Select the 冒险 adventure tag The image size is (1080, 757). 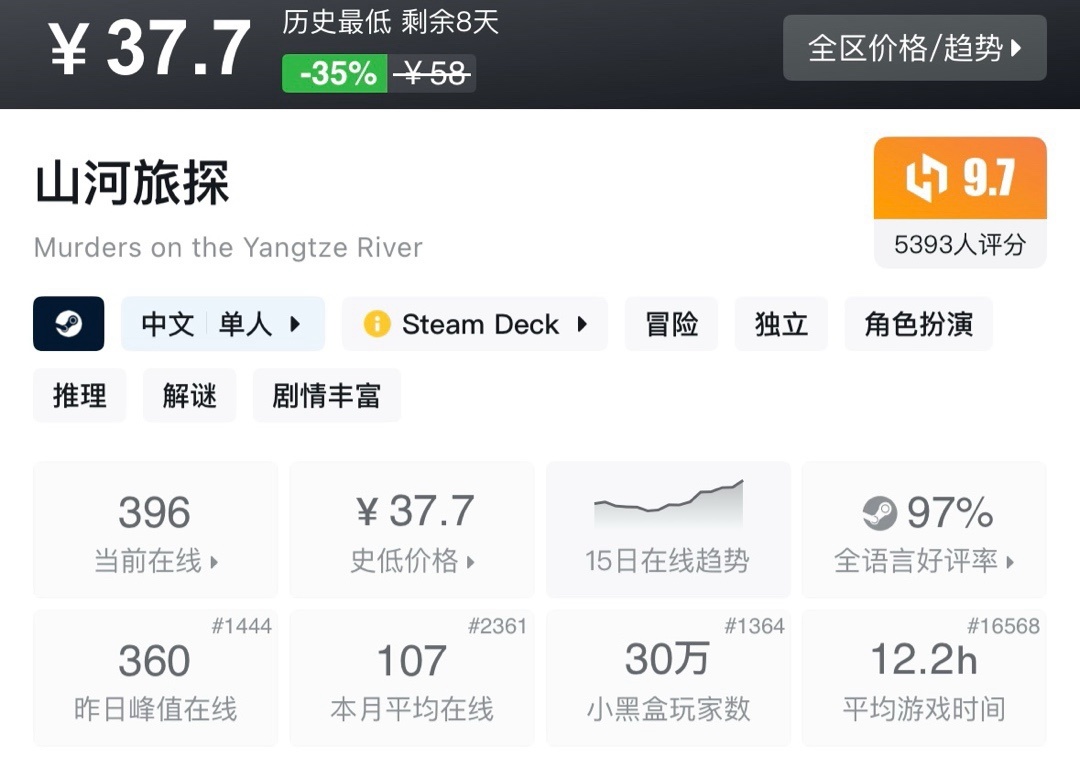tap(672, 324)
